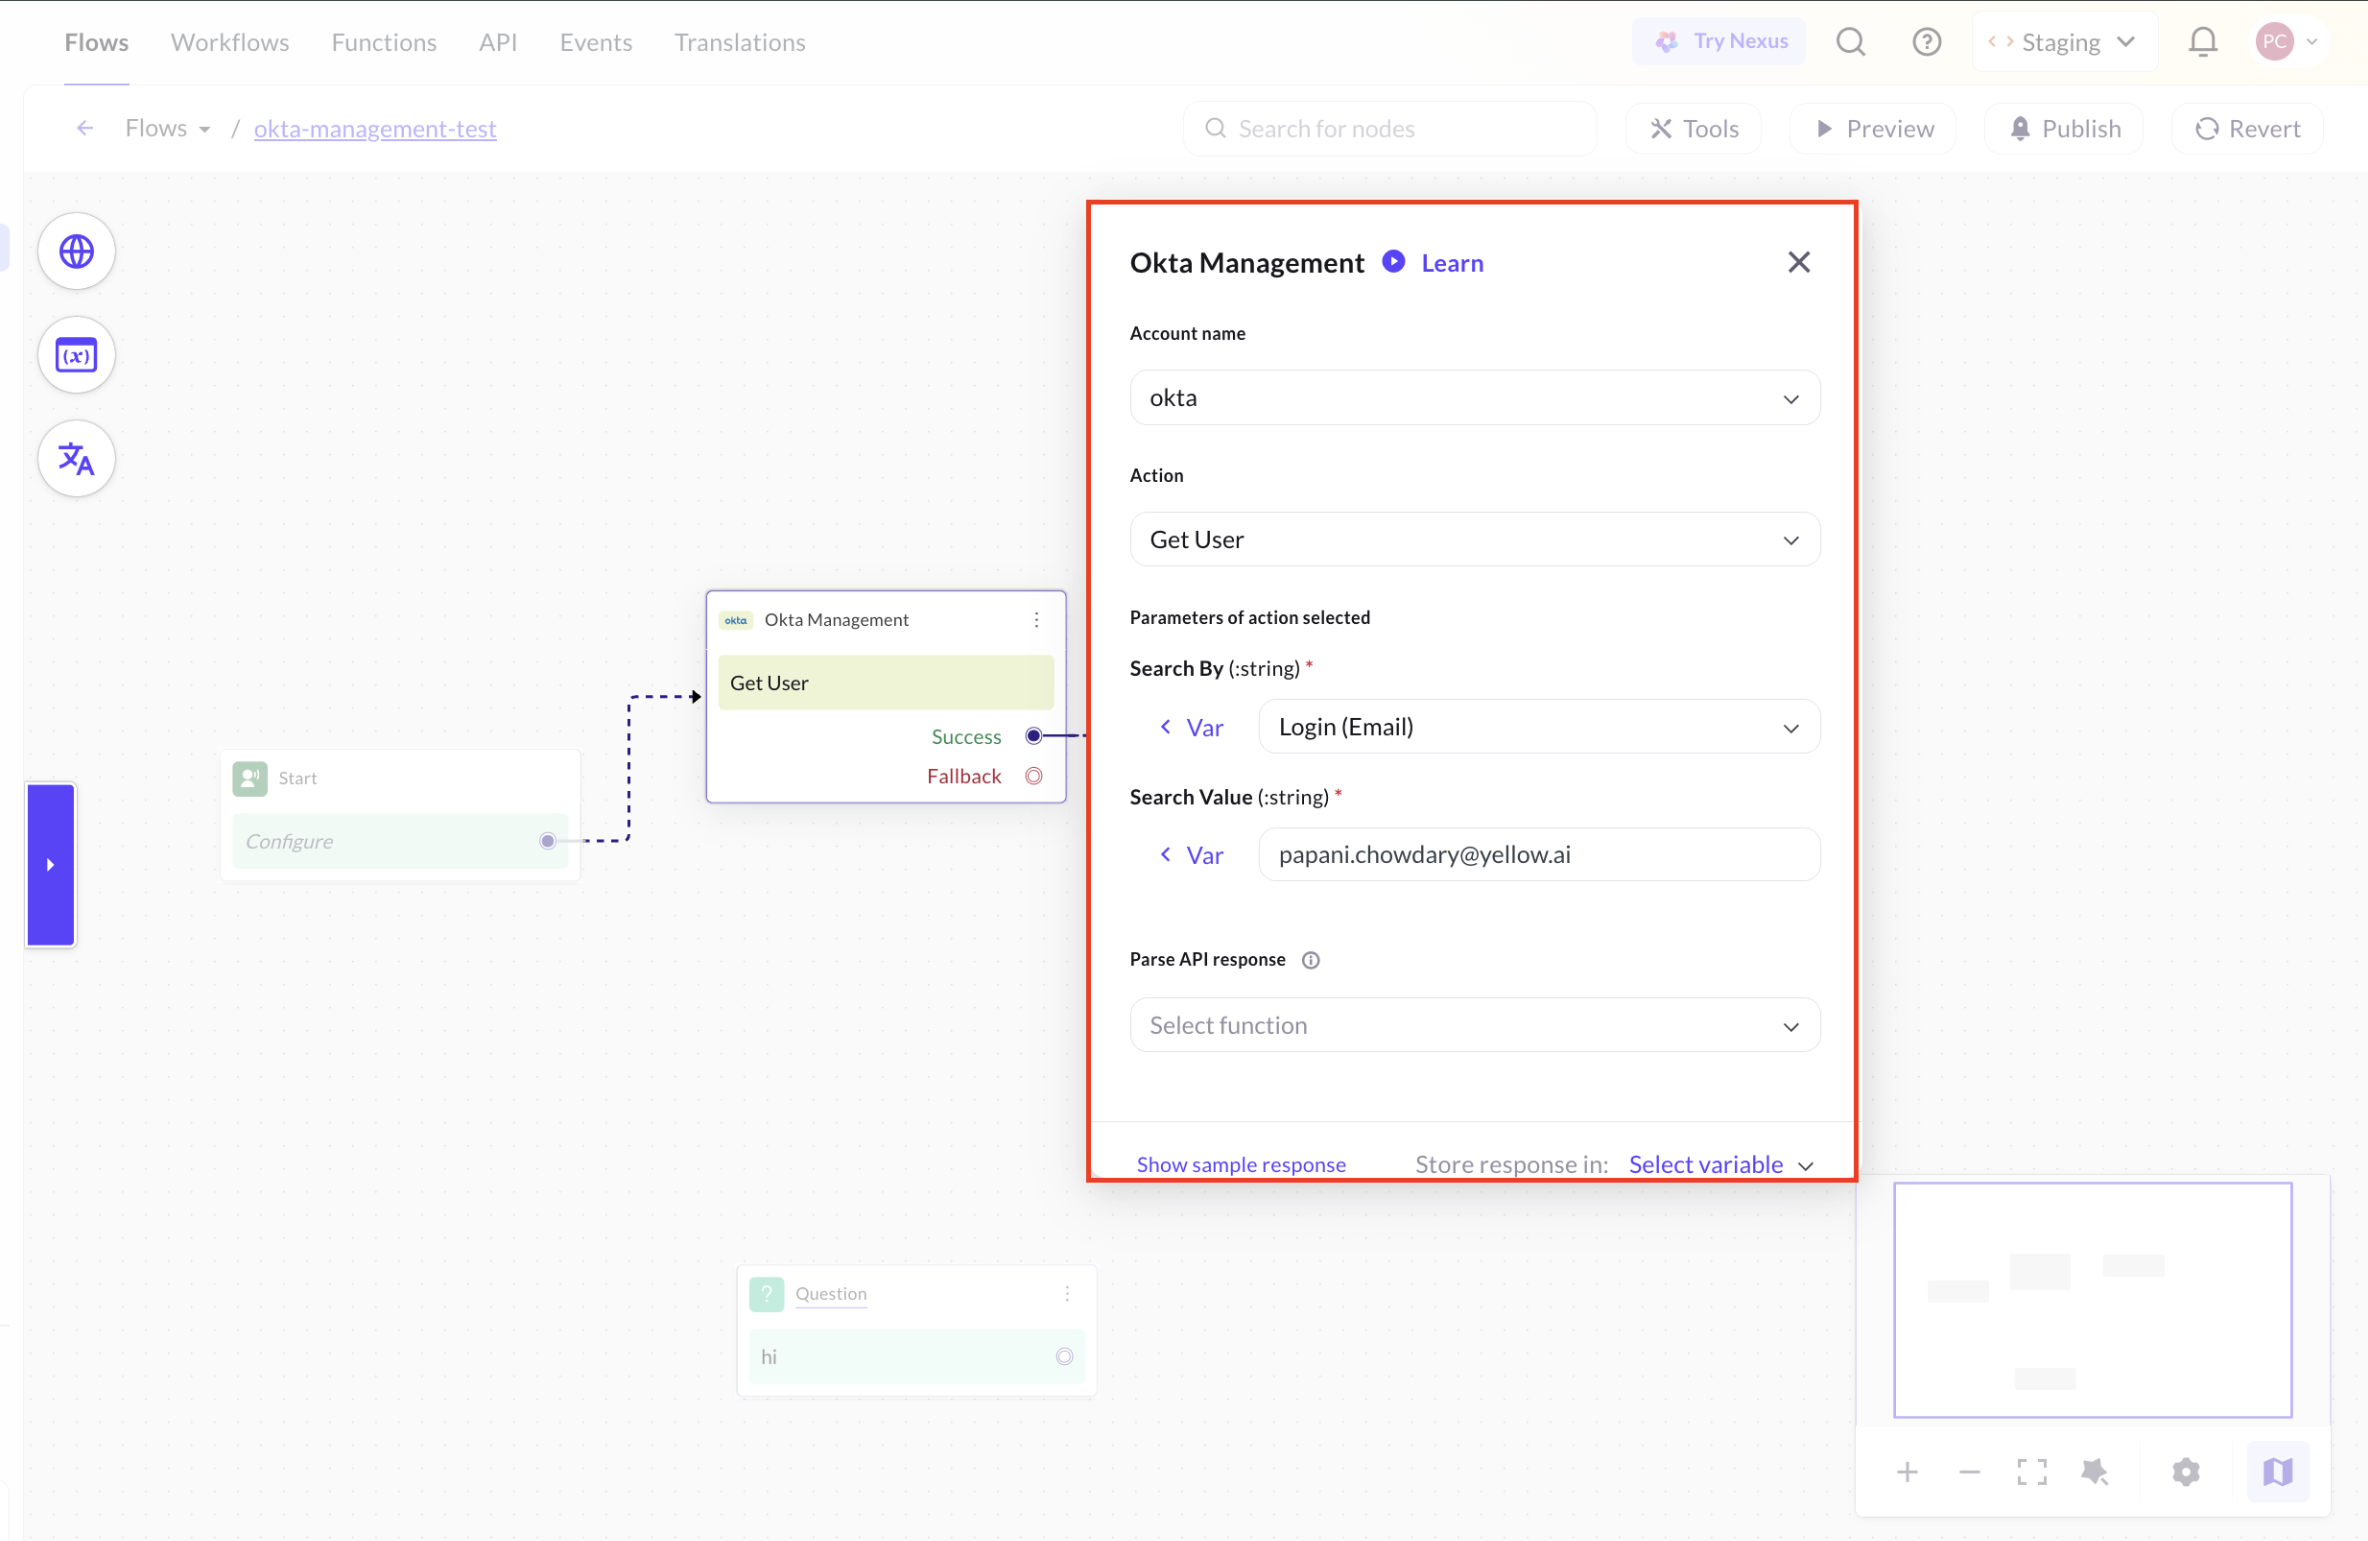
Task: Open the API tab
Action: point(498,42)
